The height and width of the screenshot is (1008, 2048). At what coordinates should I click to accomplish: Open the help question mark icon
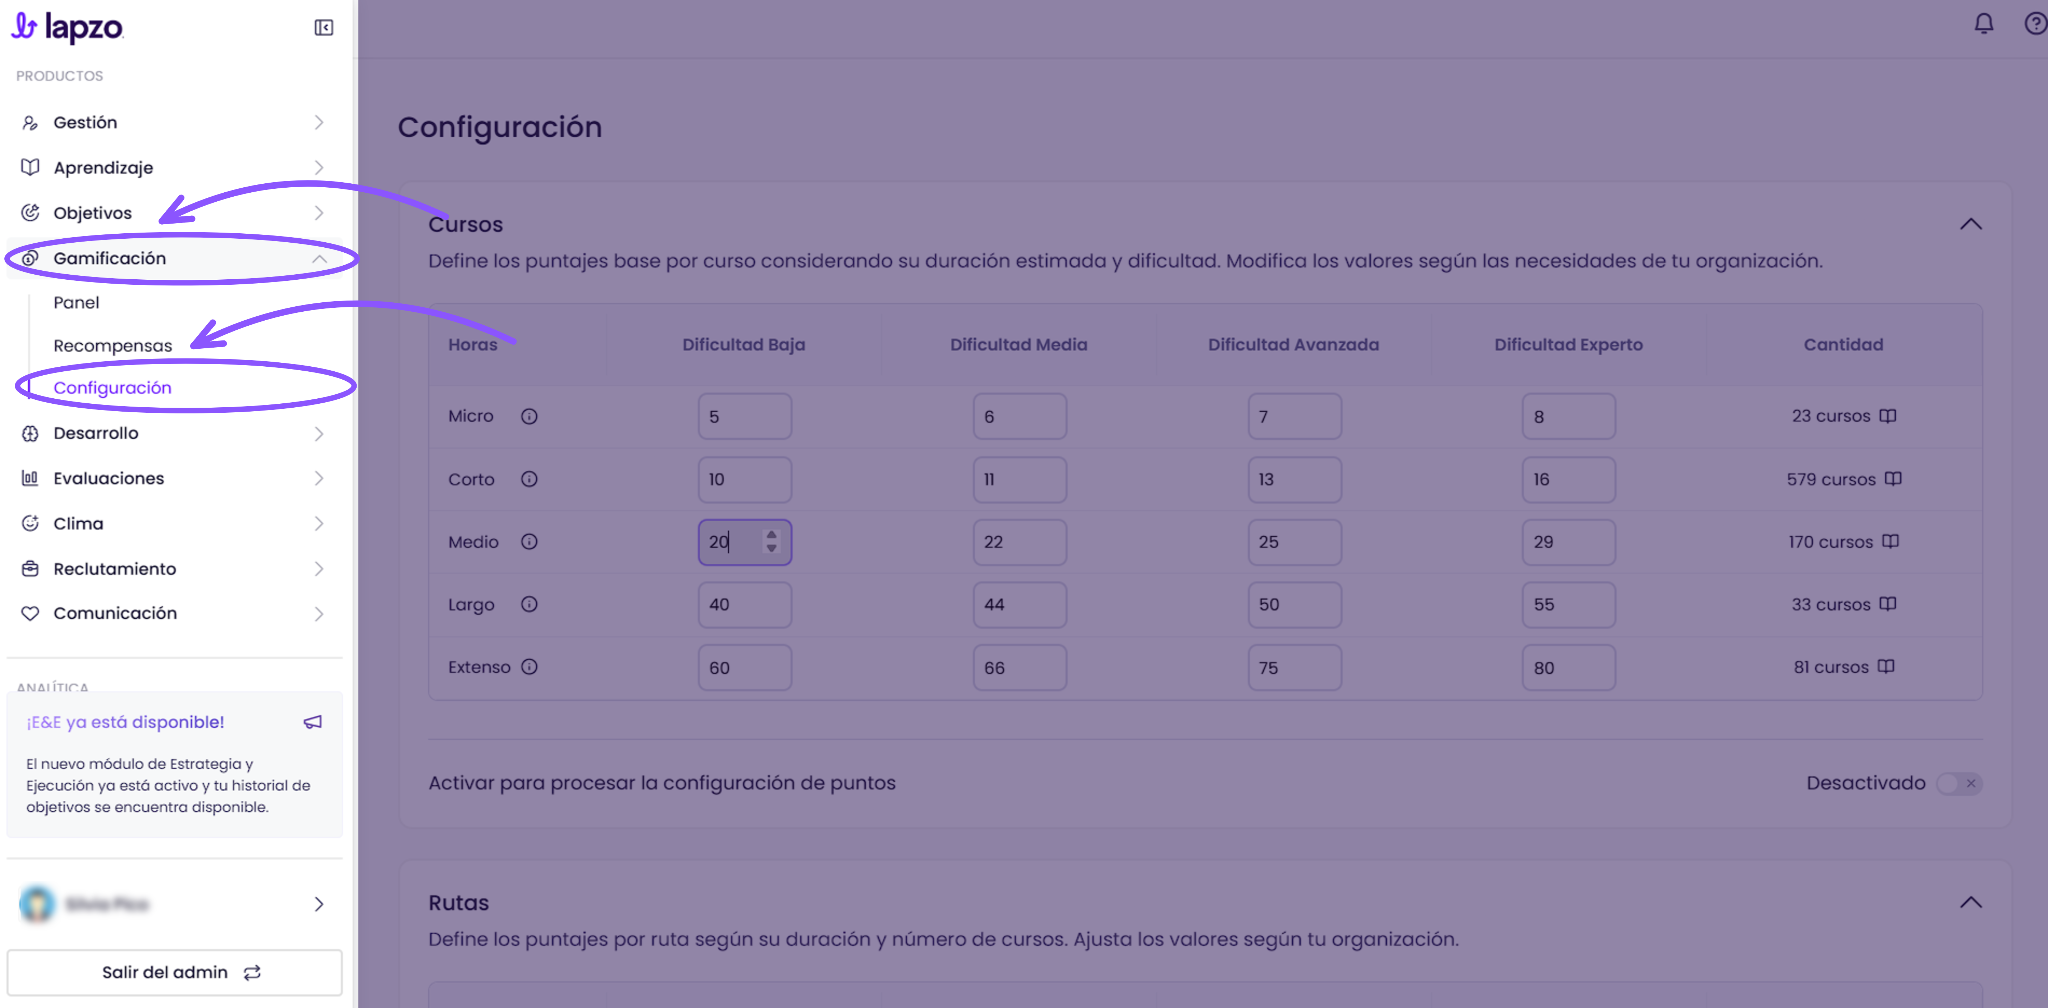coord(2035,23)
